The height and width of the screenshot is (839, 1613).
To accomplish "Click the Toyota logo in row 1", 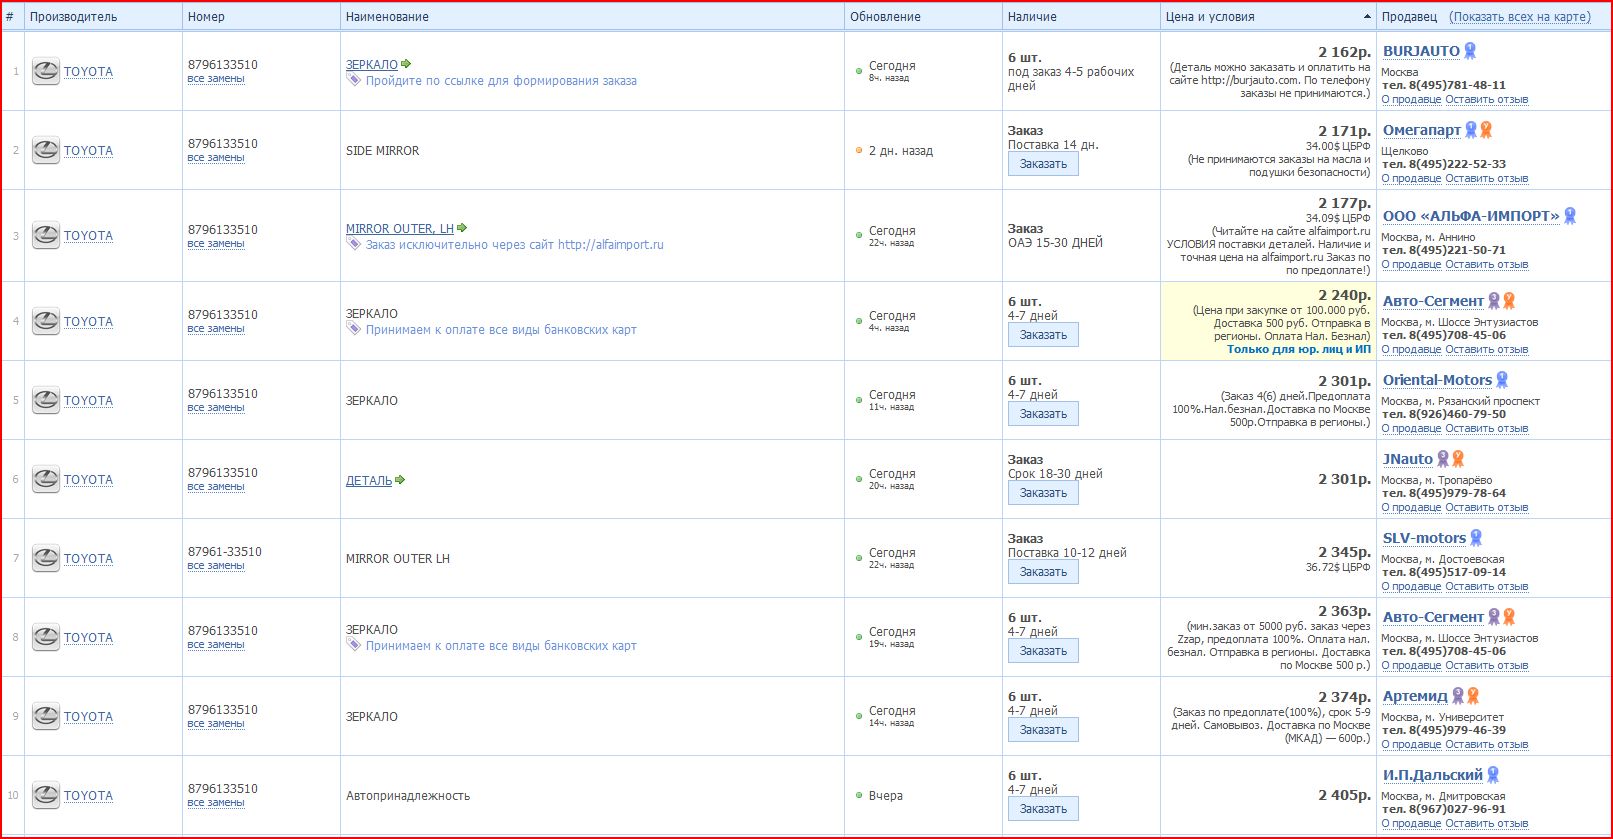I will pos(46,71).
